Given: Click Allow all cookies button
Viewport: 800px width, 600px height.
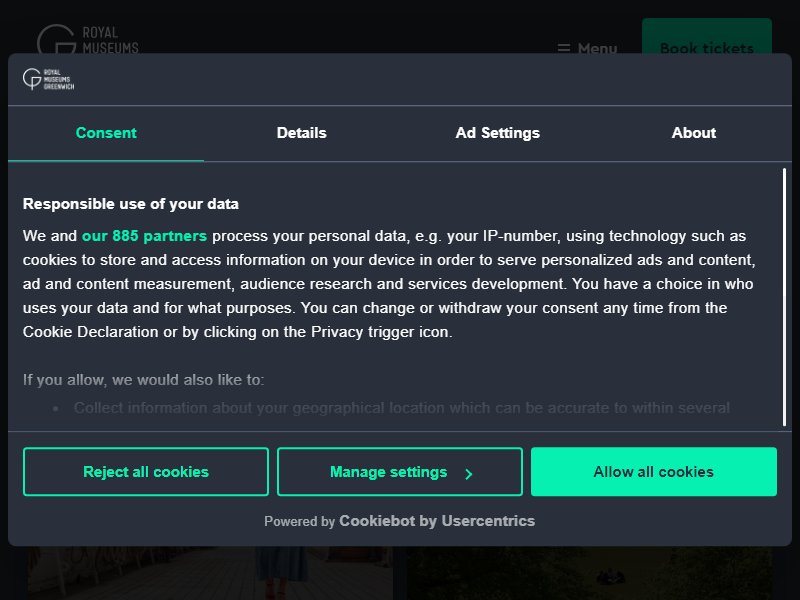Looking at the screenshot, I should coord(654,471).
